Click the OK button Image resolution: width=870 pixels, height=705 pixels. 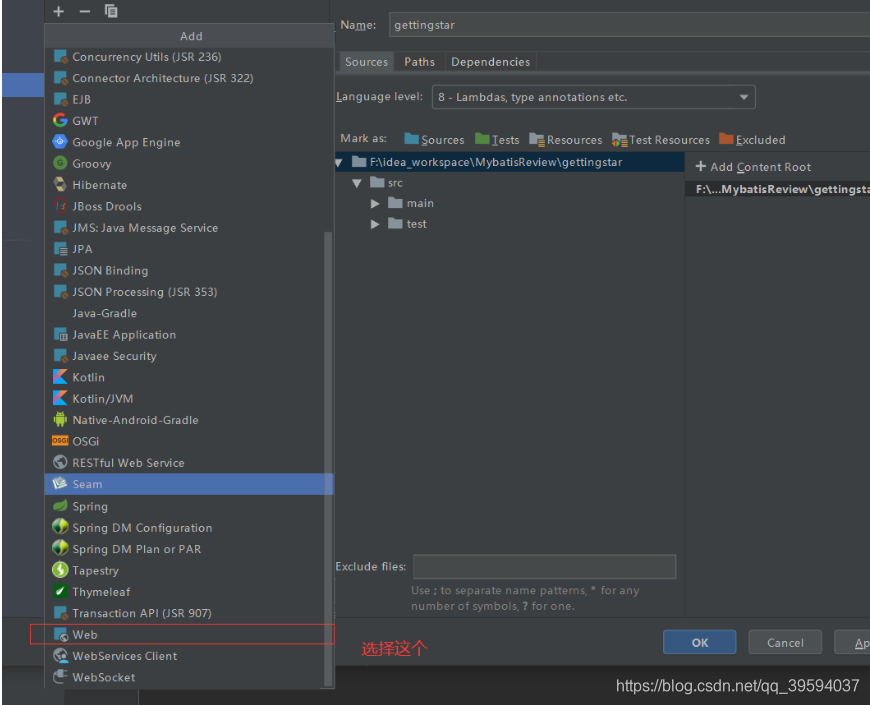click(699, 642)
